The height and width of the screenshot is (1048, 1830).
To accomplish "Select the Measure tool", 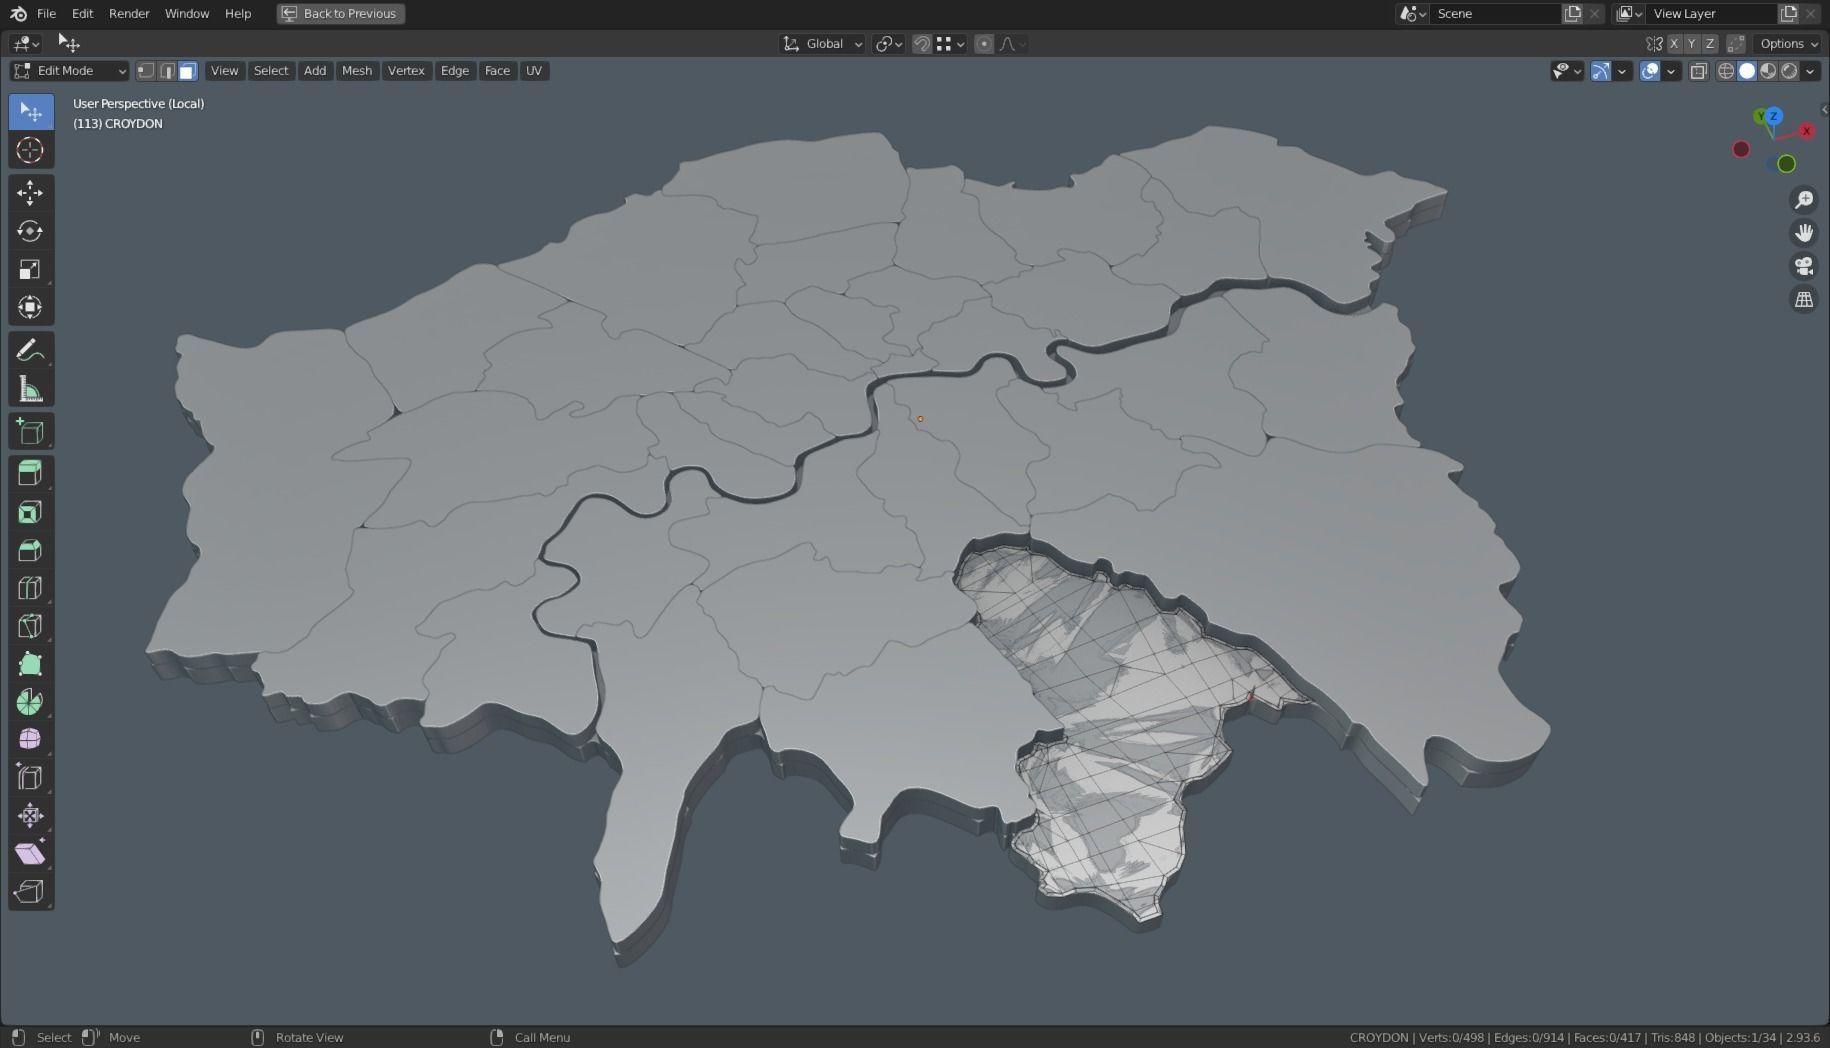I will click(31, 389).
